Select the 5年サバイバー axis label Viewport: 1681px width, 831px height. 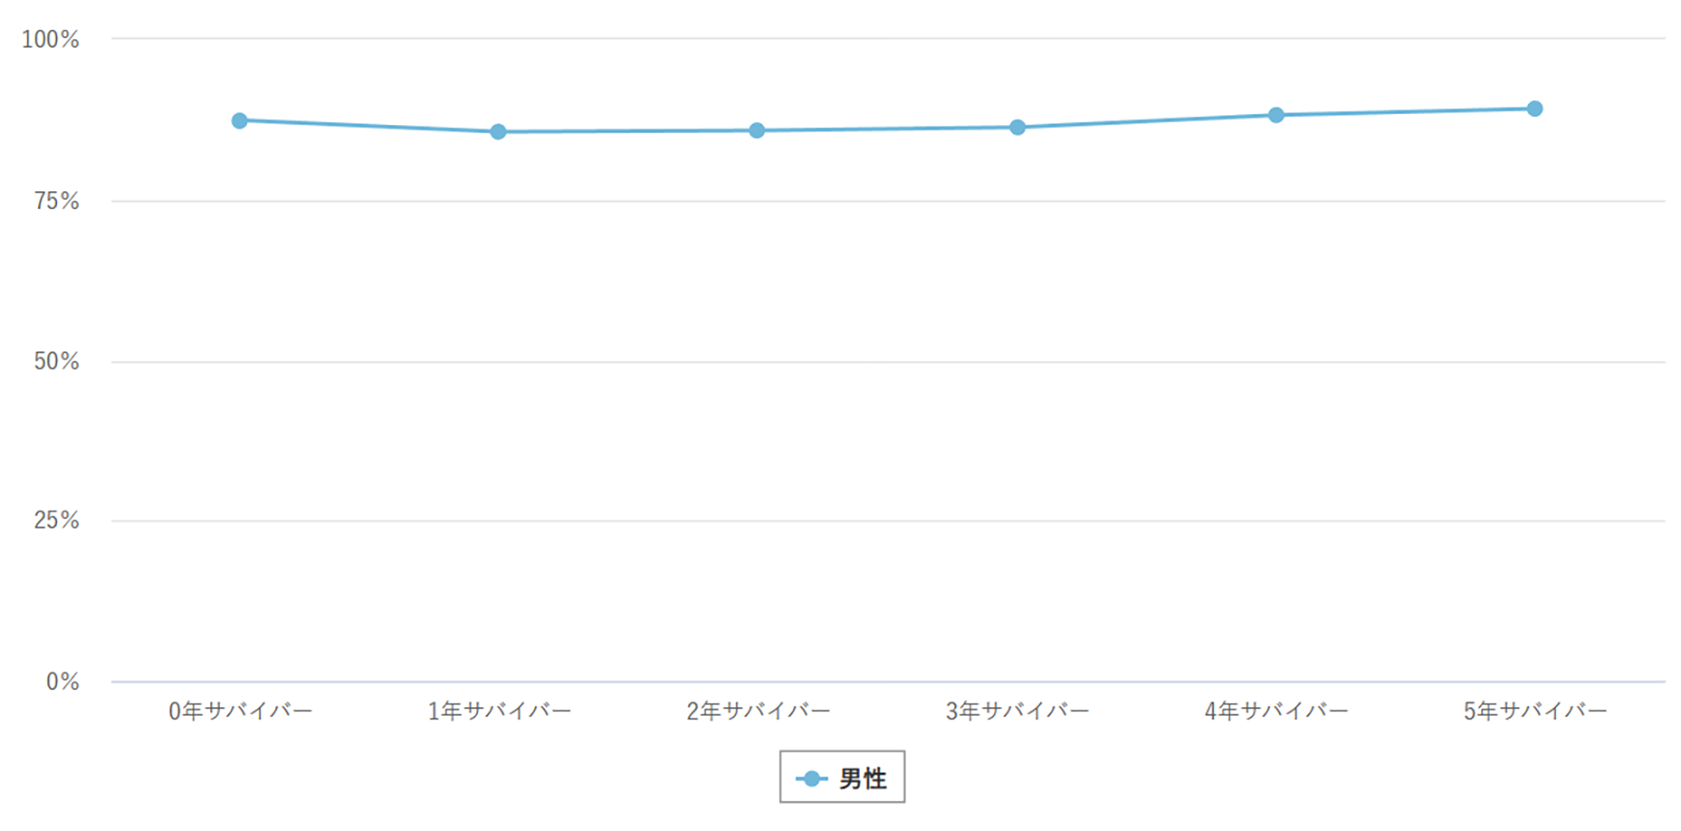(1535, 711)
